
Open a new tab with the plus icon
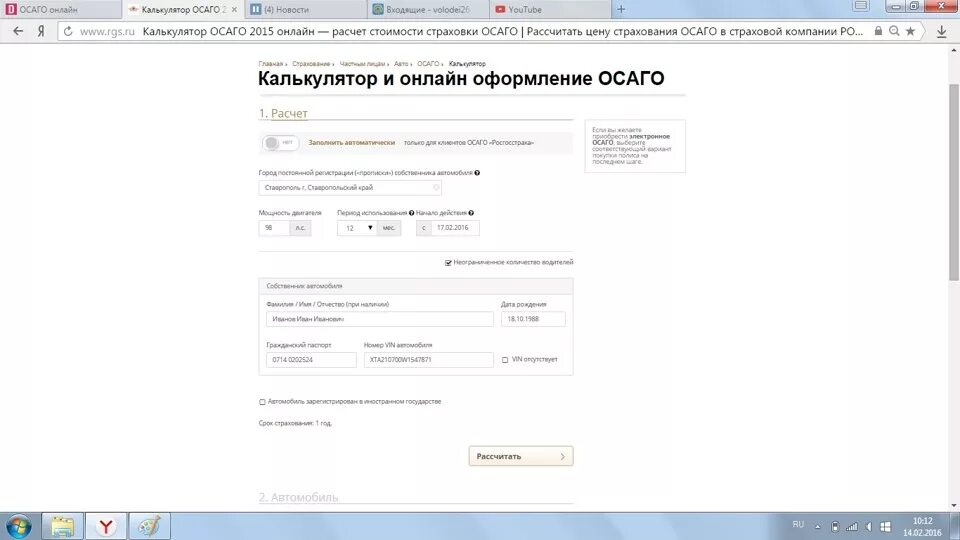[621, 9]
